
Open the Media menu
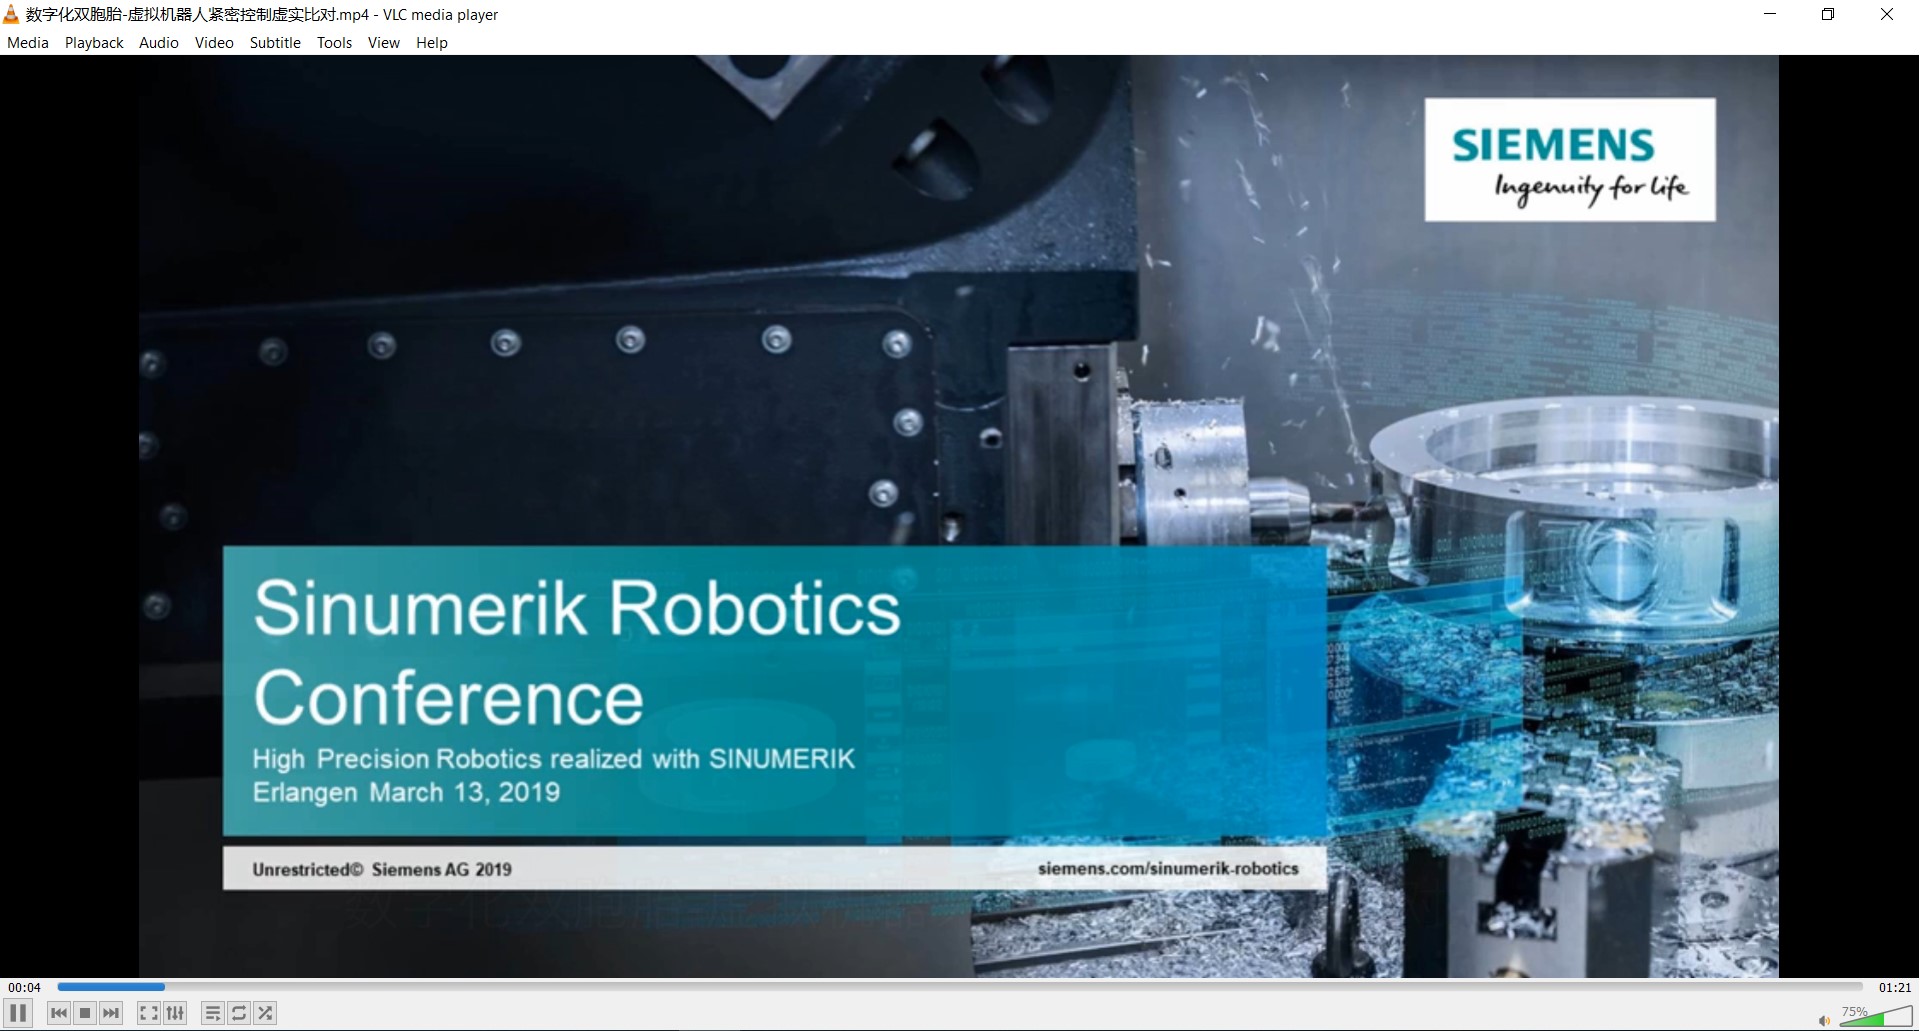tap(28, 42)
